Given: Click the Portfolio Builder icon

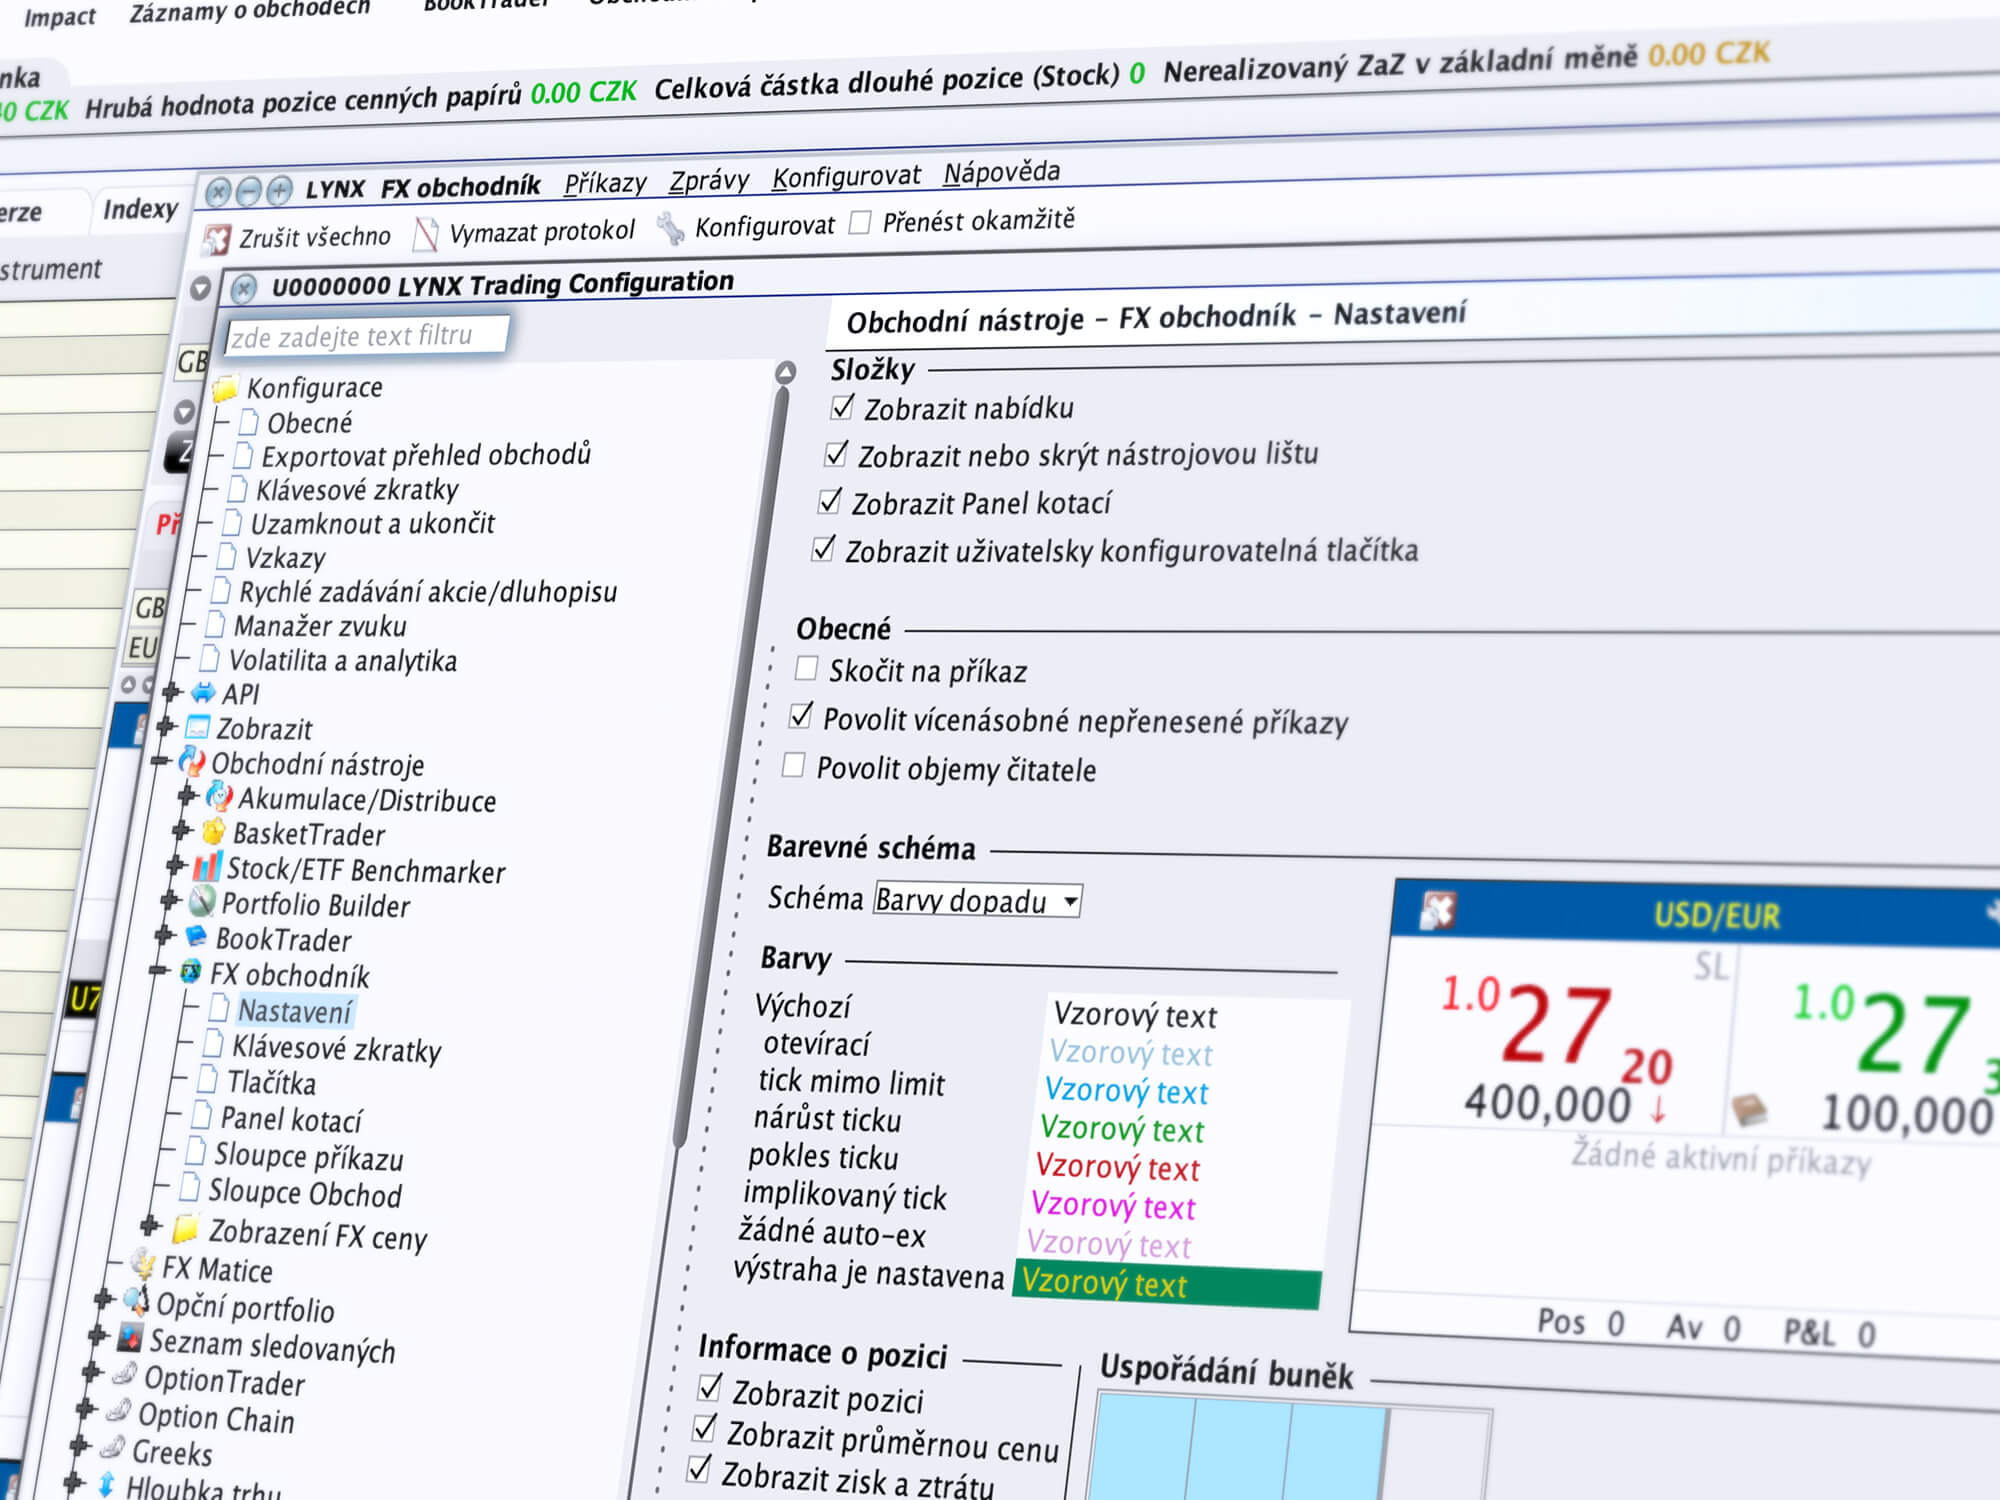Looking at the screenshot, I should click(202, 901).
